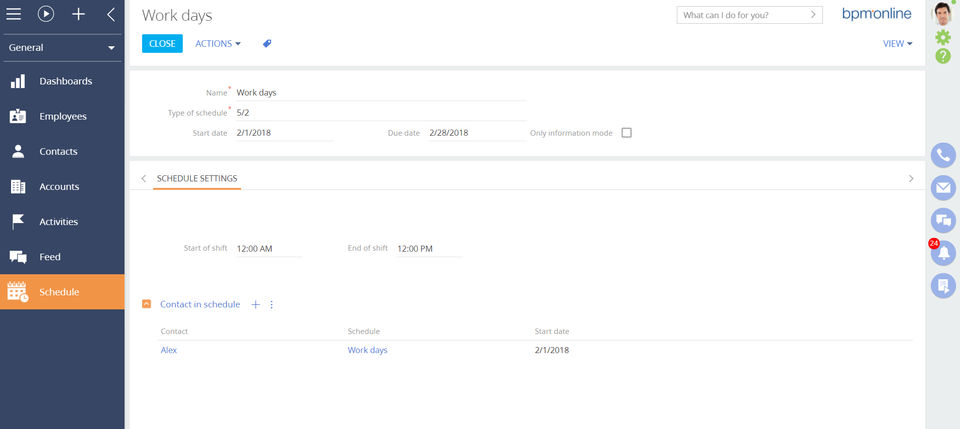Open Contact in schedule detail options menu
Viewport: 960px width, 429px height.
coord(272,304)
